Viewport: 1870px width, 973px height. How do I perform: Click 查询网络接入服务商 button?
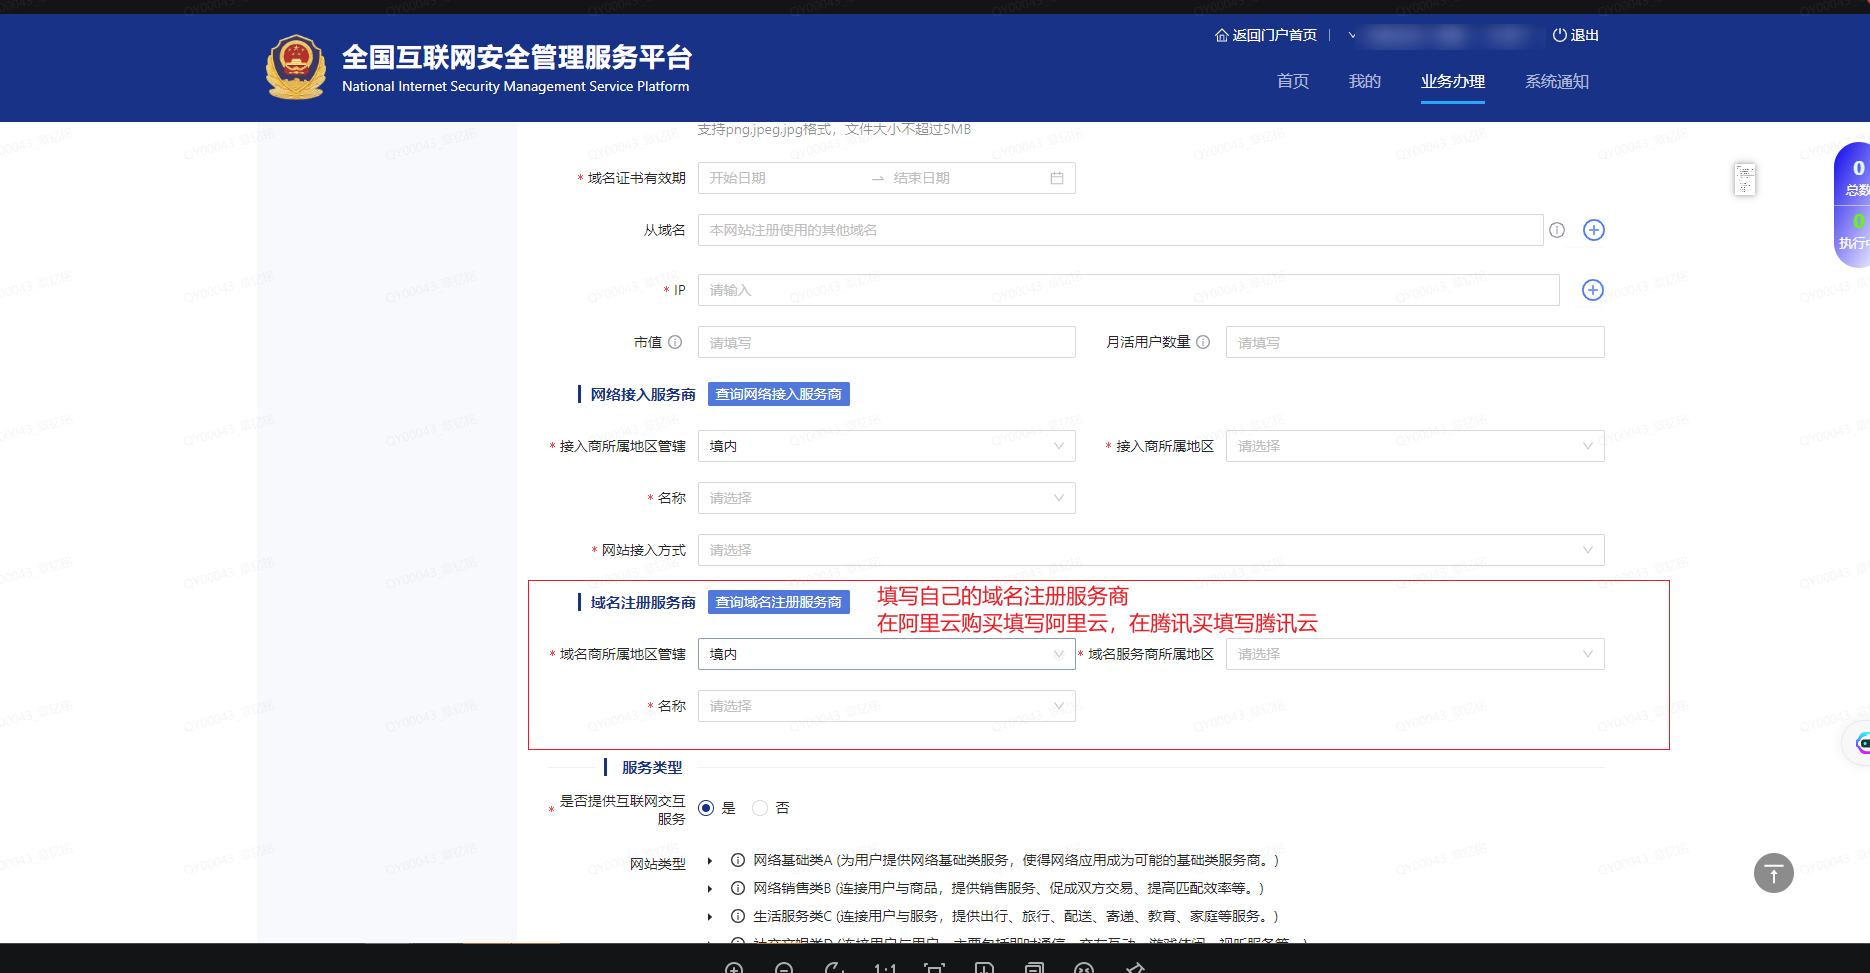[x=778, y=394]
